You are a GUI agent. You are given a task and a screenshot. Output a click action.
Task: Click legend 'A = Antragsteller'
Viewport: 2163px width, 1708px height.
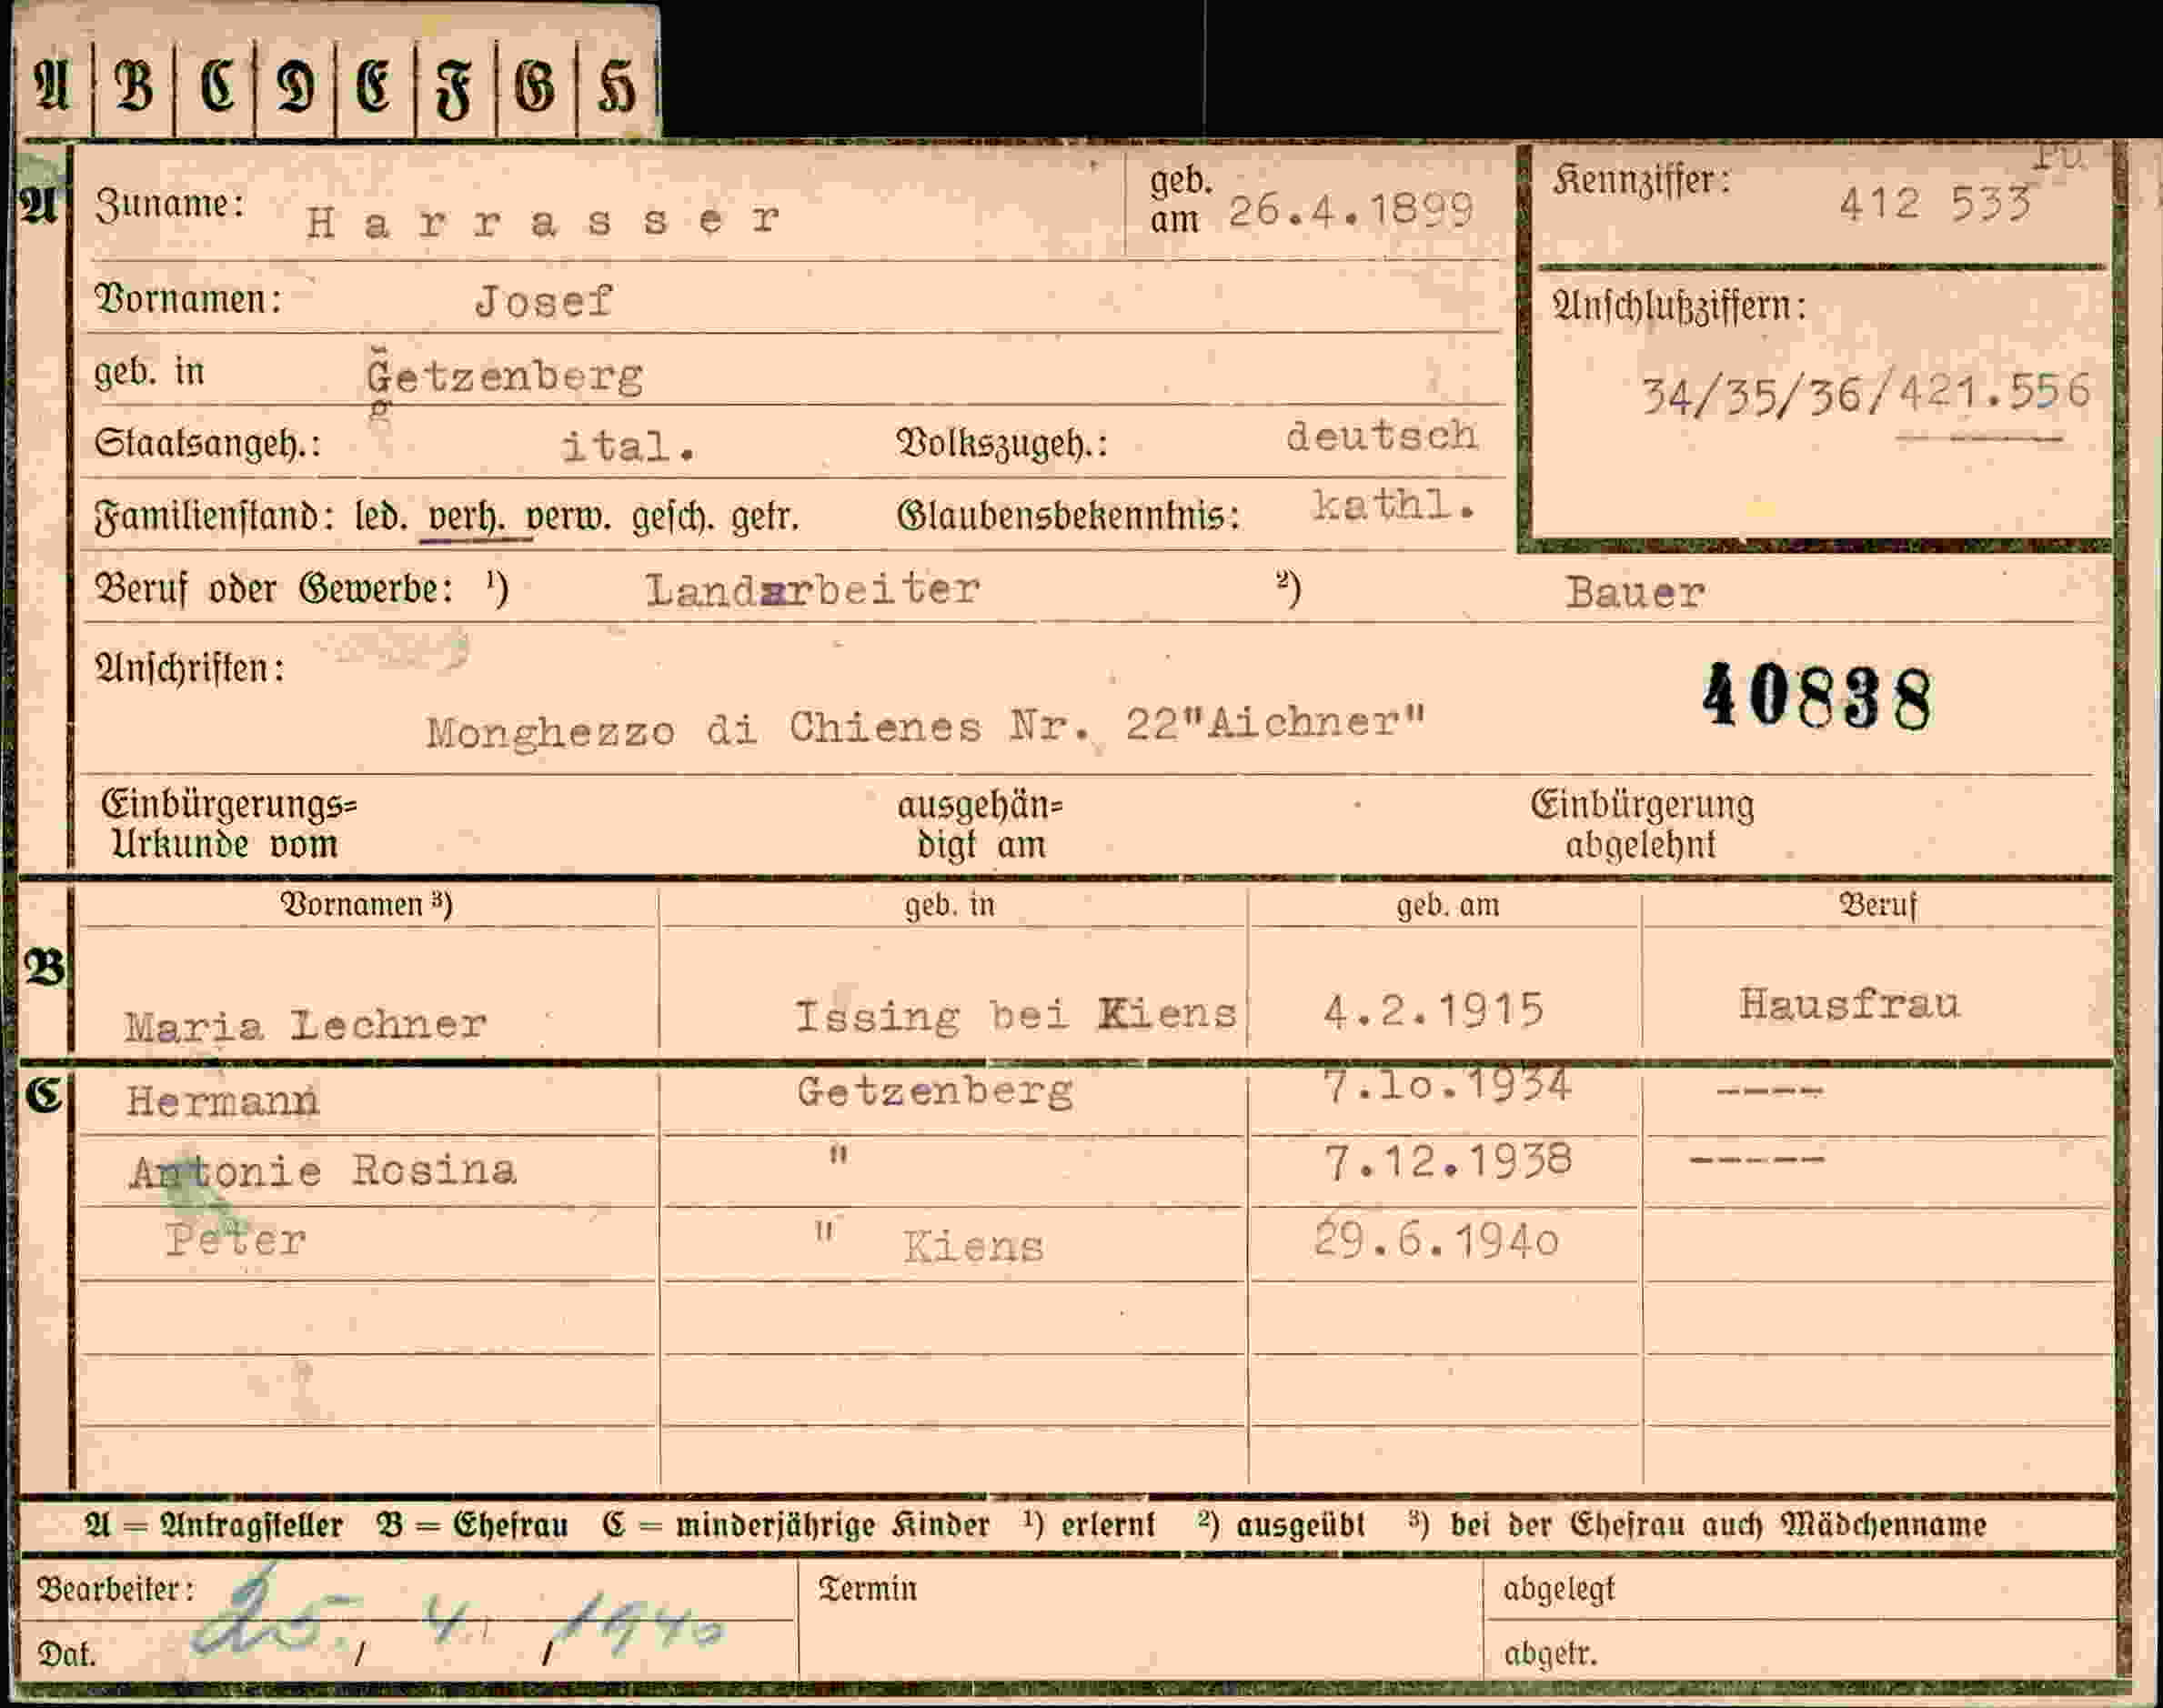pyautogui.click(x=214, y=1525)
